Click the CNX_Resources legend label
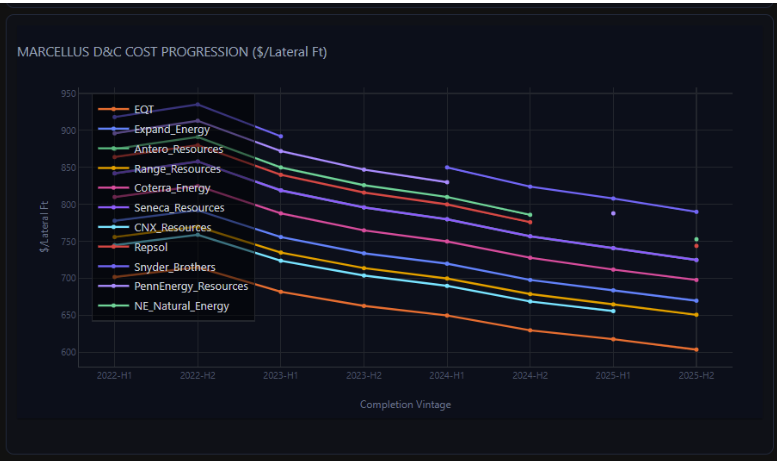778x463 pixels. coord(172,227)
